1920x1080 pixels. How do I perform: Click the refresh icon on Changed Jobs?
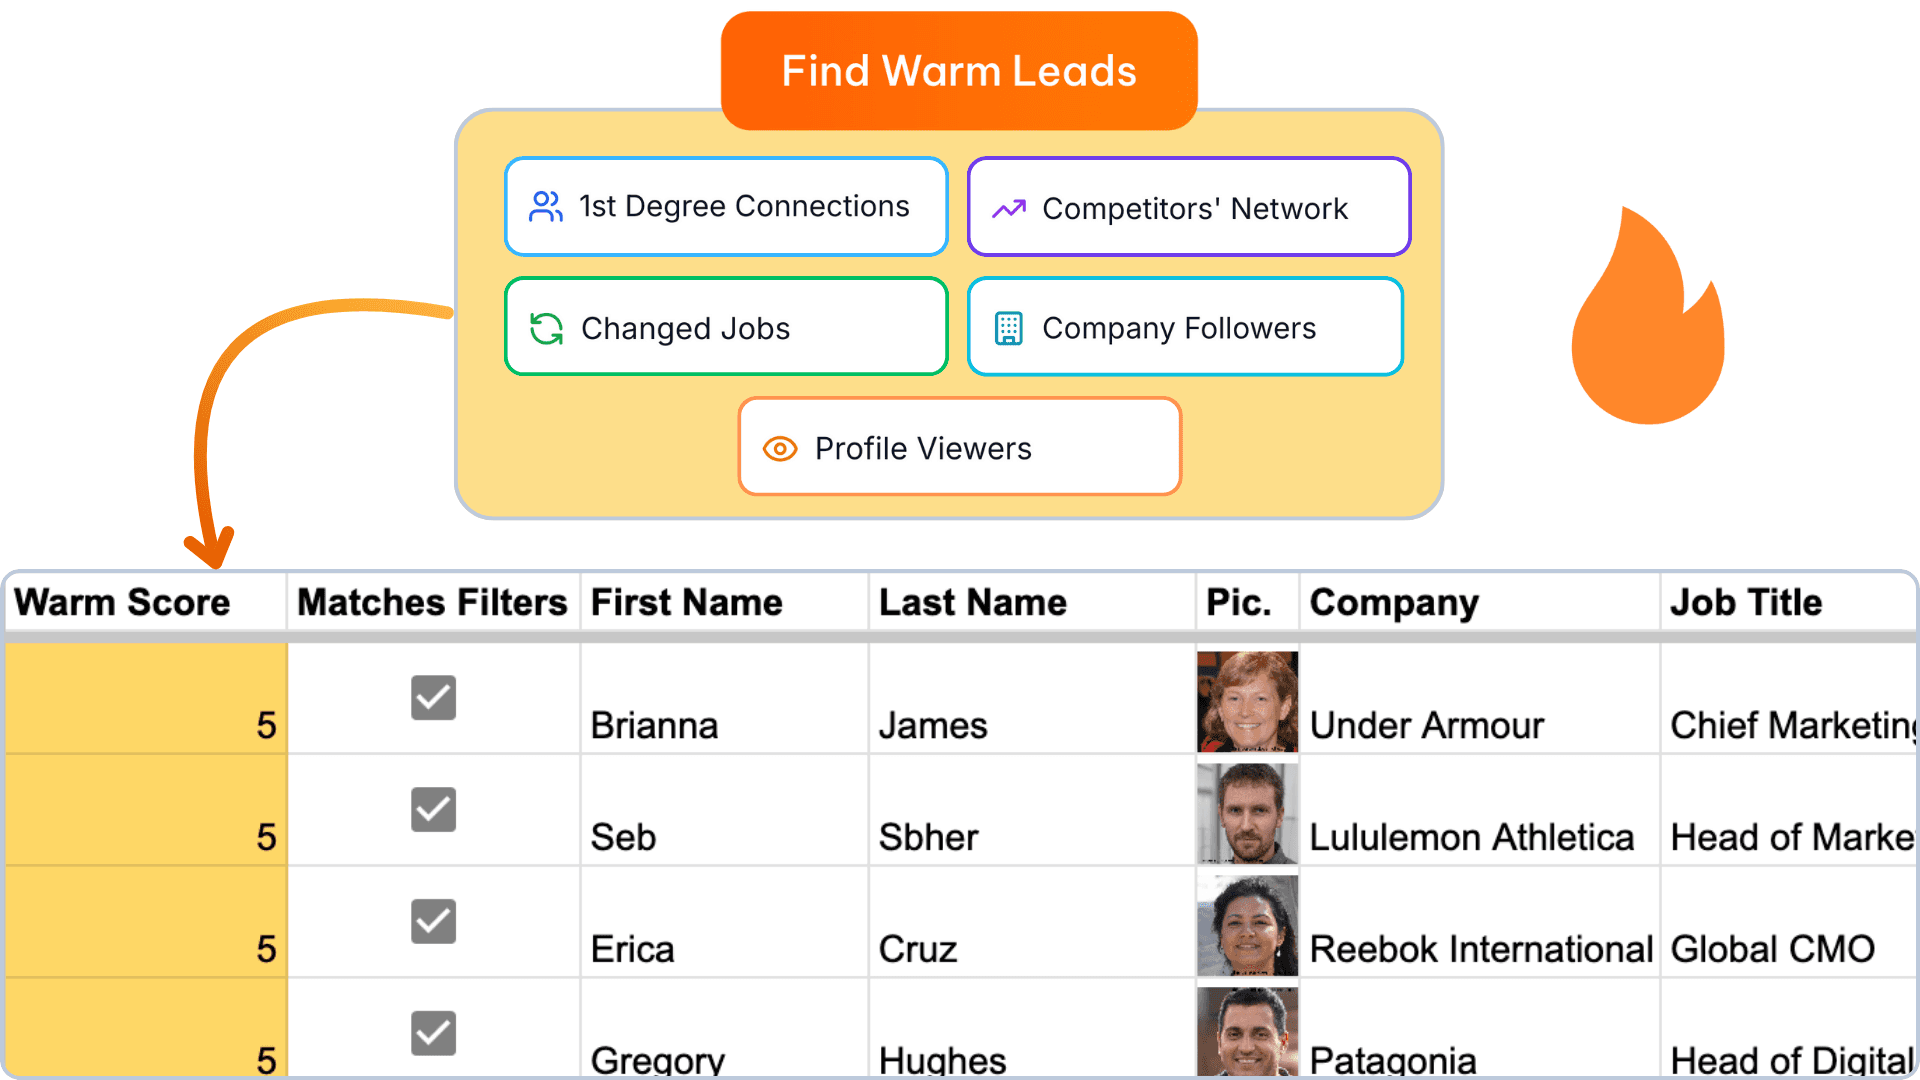[x=545, y=327]
